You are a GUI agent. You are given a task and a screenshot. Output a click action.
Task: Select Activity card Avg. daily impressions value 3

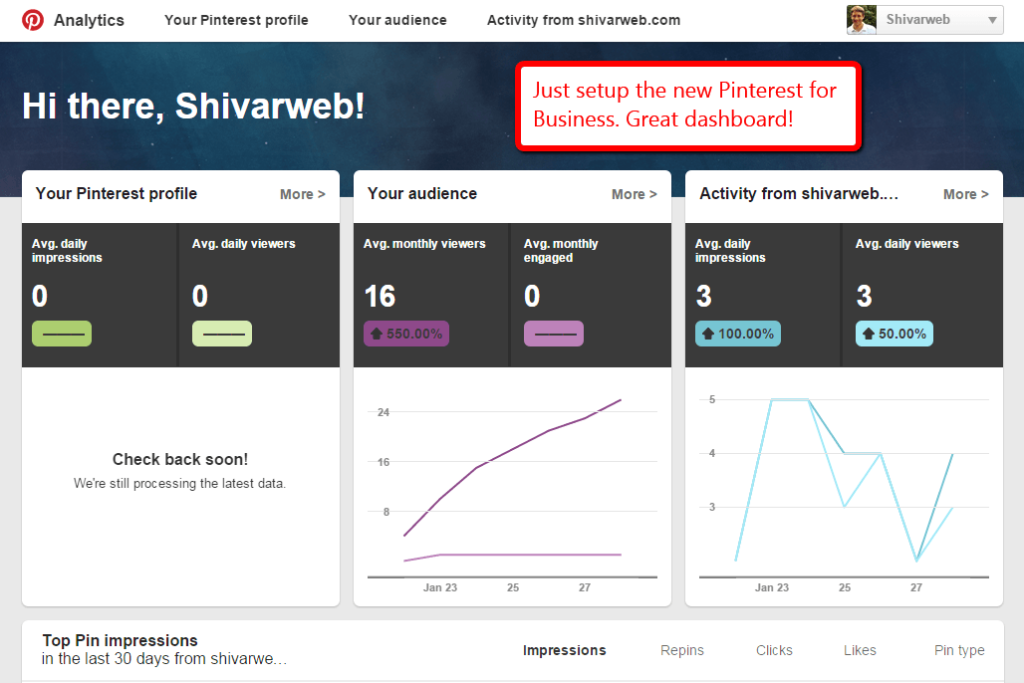704,296
